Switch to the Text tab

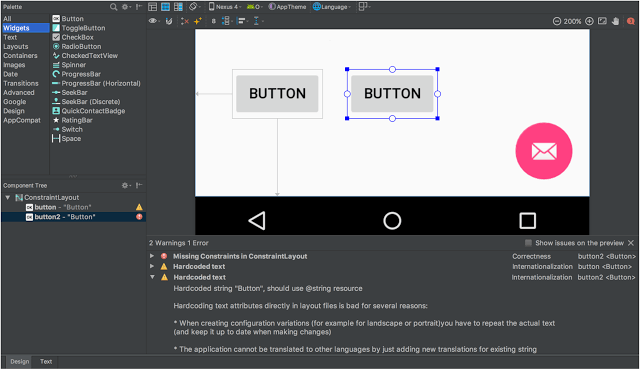46,361
